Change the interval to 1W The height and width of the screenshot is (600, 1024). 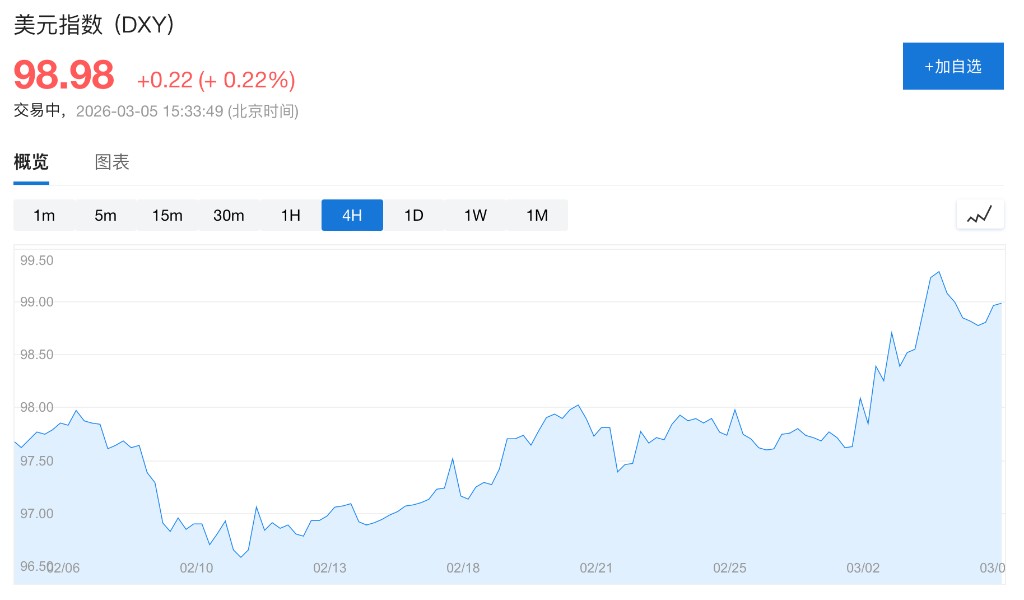coord(475,215)
